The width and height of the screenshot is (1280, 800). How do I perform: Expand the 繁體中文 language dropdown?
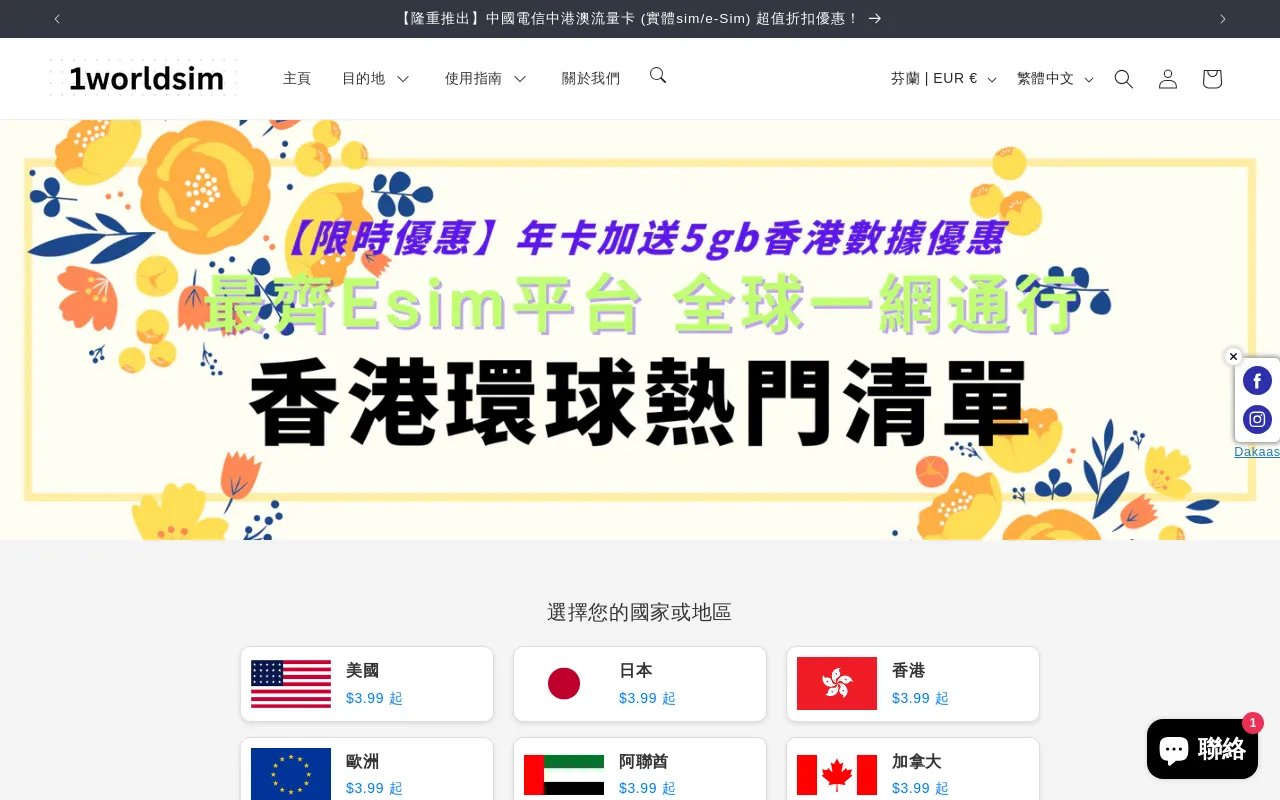click(x=1055, y=79)
